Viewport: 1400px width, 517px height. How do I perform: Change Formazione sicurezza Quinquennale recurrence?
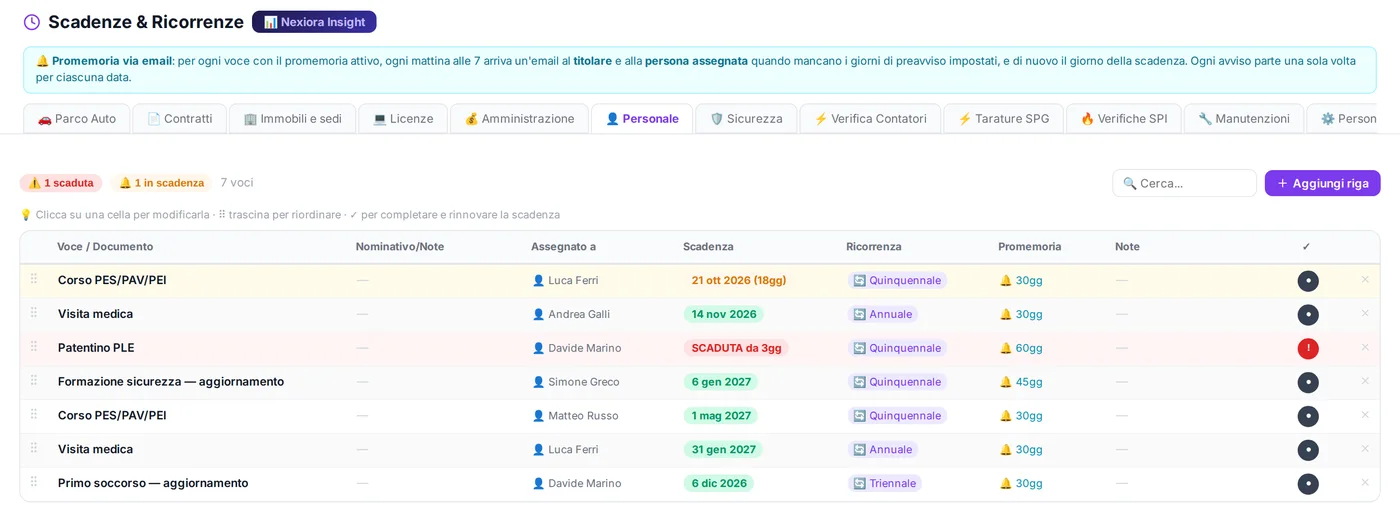click(x=897, y=382)
